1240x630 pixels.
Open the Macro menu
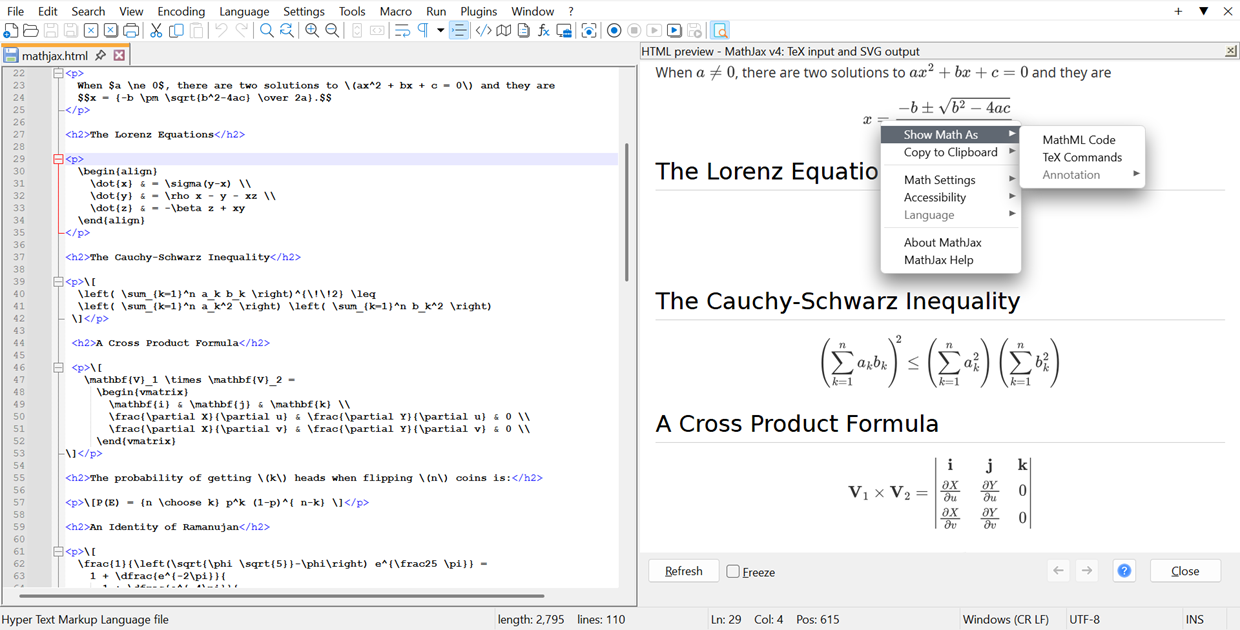pyautogui.click(x=396, y=11)
